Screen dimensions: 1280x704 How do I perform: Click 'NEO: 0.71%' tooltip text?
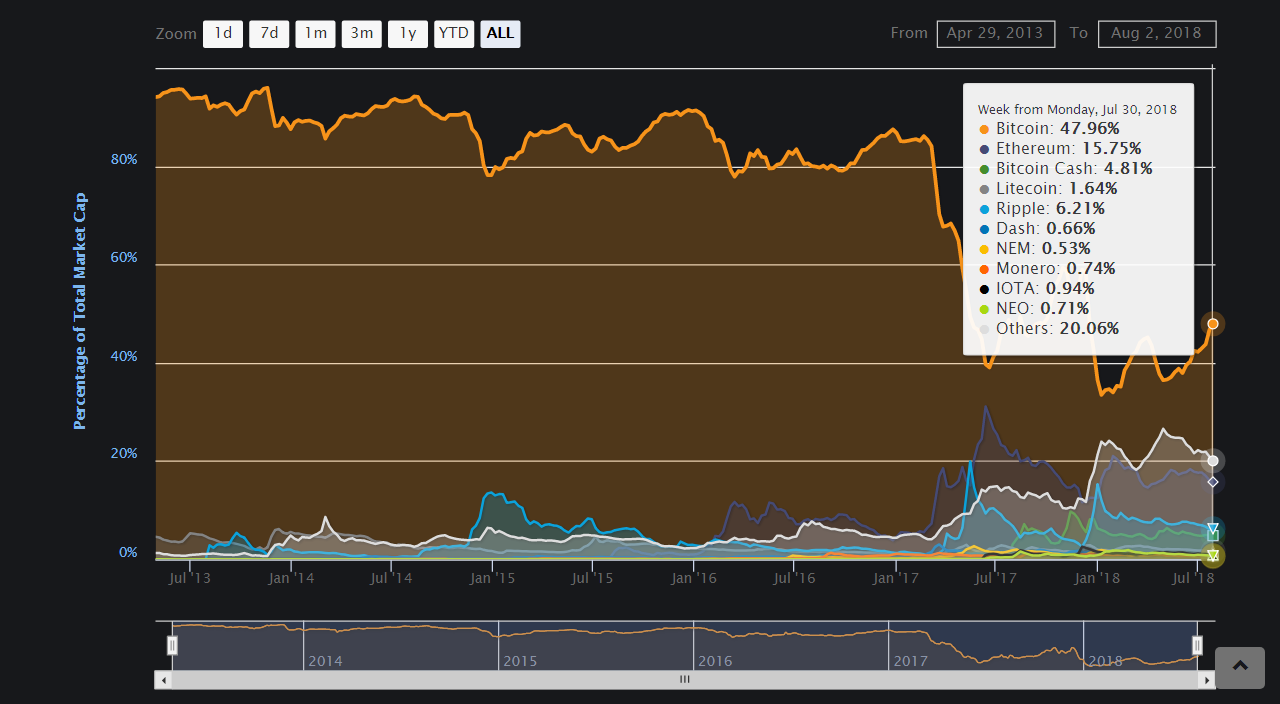click(1043, 309)
